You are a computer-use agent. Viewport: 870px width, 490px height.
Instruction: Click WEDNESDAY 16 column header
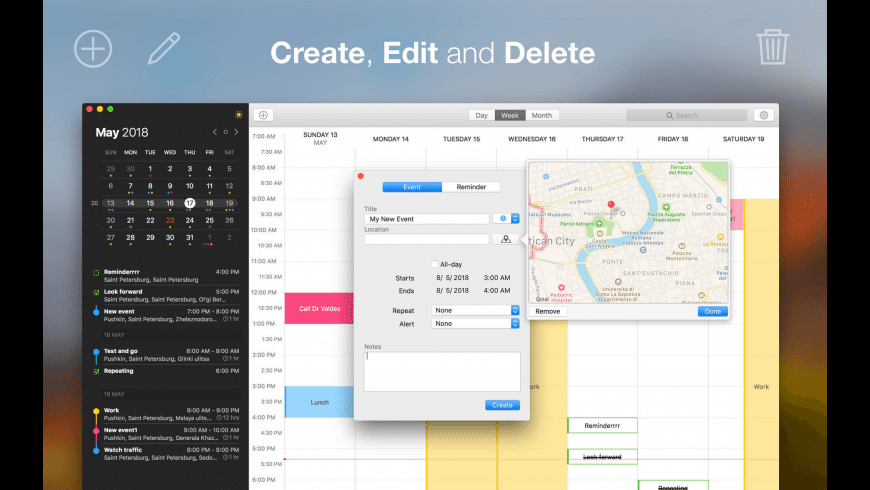(x=532, y=139)
